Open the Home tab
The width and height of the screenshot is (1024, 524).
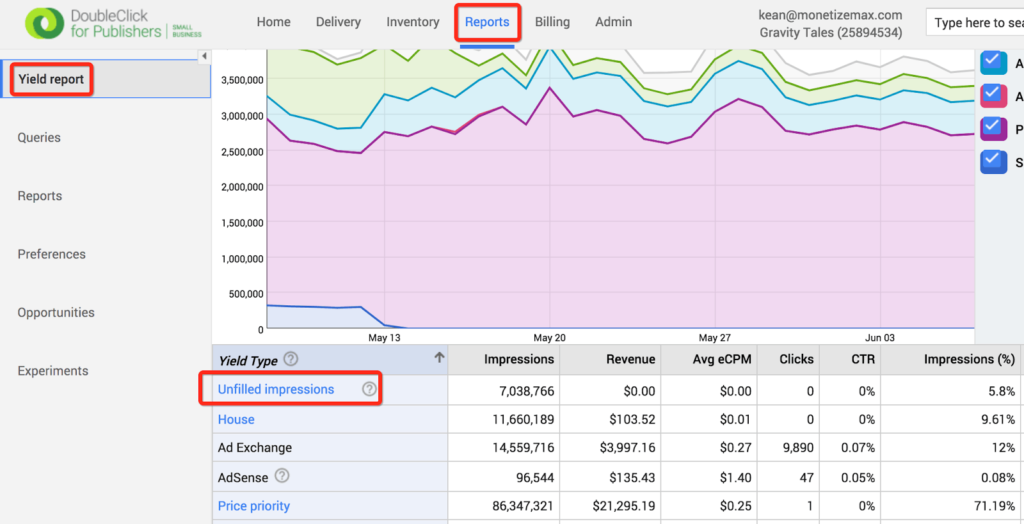(273, 22)
